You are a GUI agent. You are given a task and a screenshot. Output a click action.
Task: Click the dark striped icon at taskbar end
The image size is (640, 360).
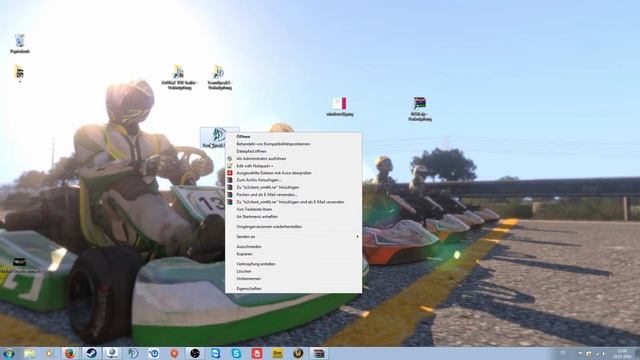319,353
